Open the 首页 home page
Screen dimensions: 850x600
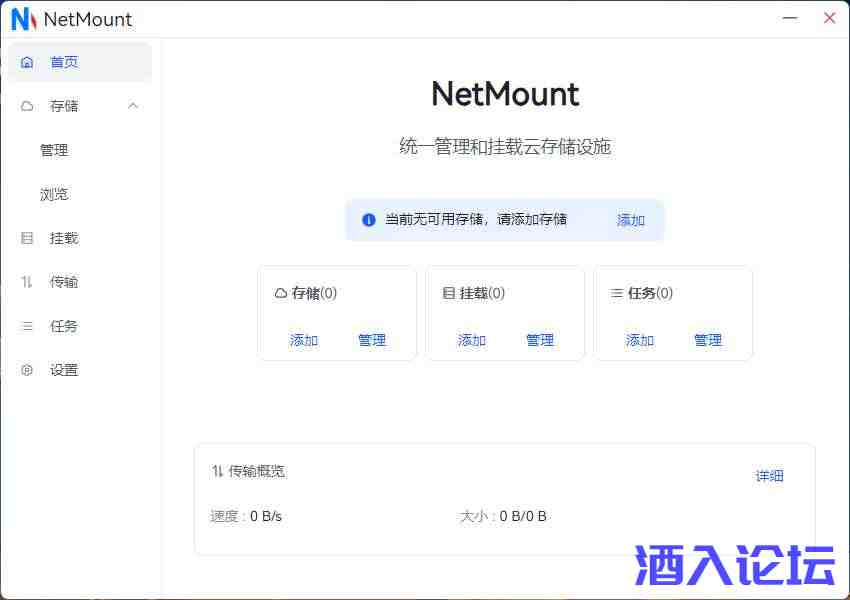tap(80, 62)
